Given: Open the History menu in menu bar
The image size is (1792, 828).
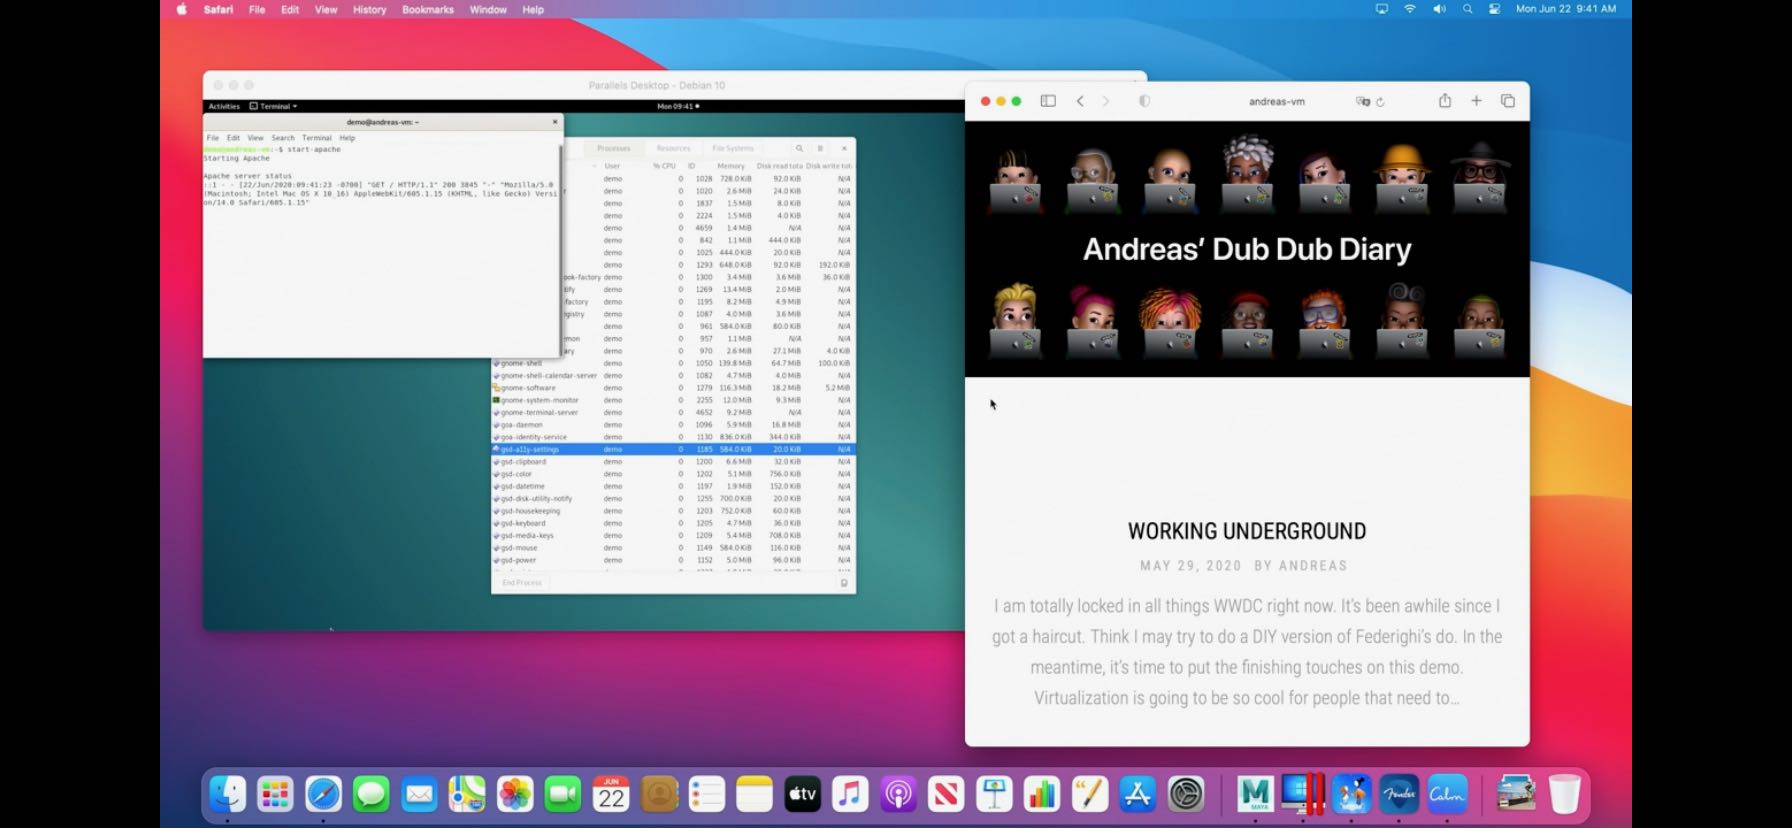Looking at the screenshot, I should point(369,9).
